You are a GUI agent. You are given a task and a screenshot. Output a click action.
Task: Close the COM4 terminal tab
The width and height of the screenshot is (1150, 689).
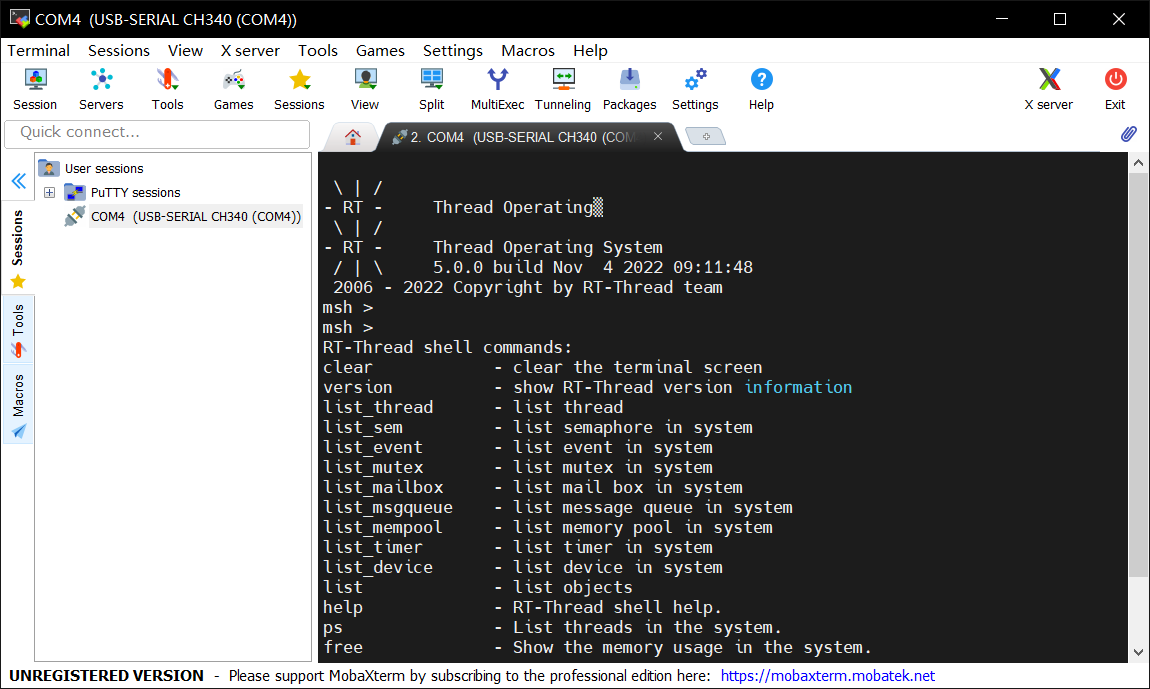(658, 136)
